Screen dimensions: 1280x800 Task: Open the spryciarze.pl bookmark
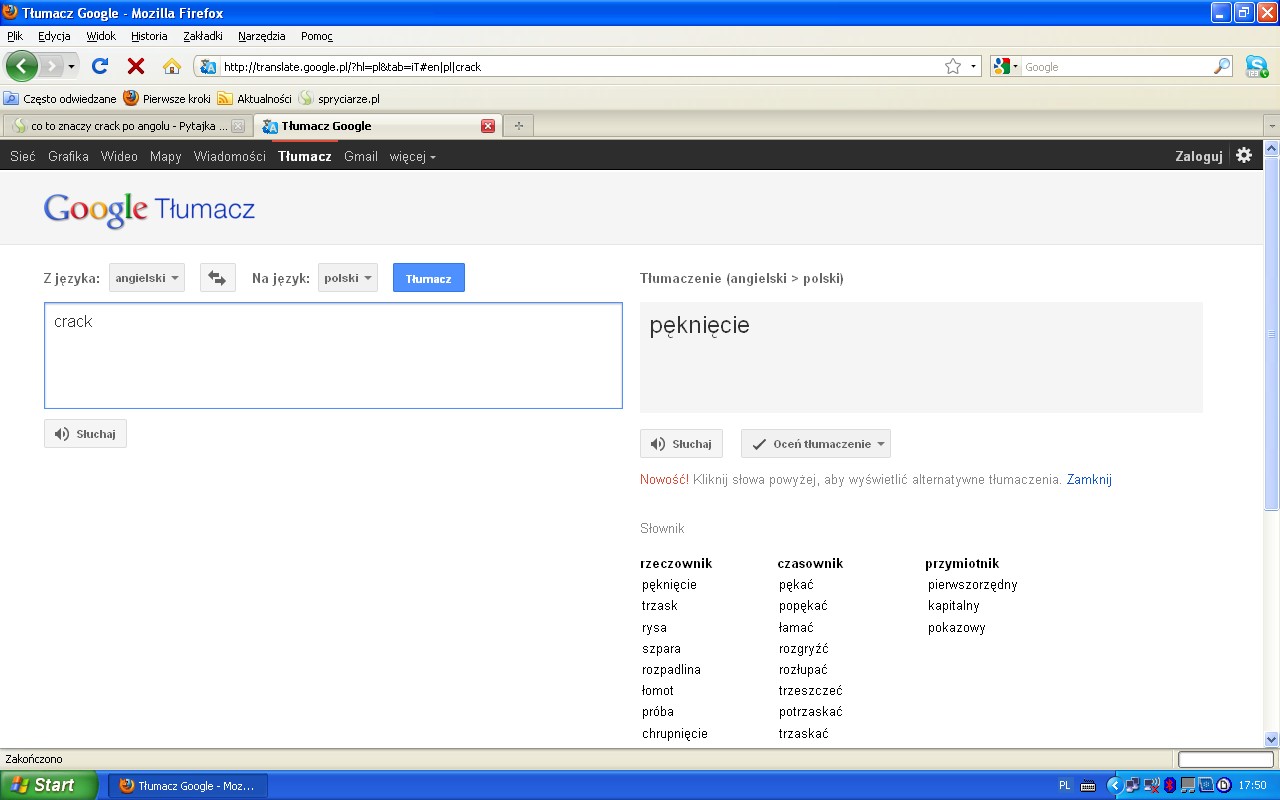[339, 99]
